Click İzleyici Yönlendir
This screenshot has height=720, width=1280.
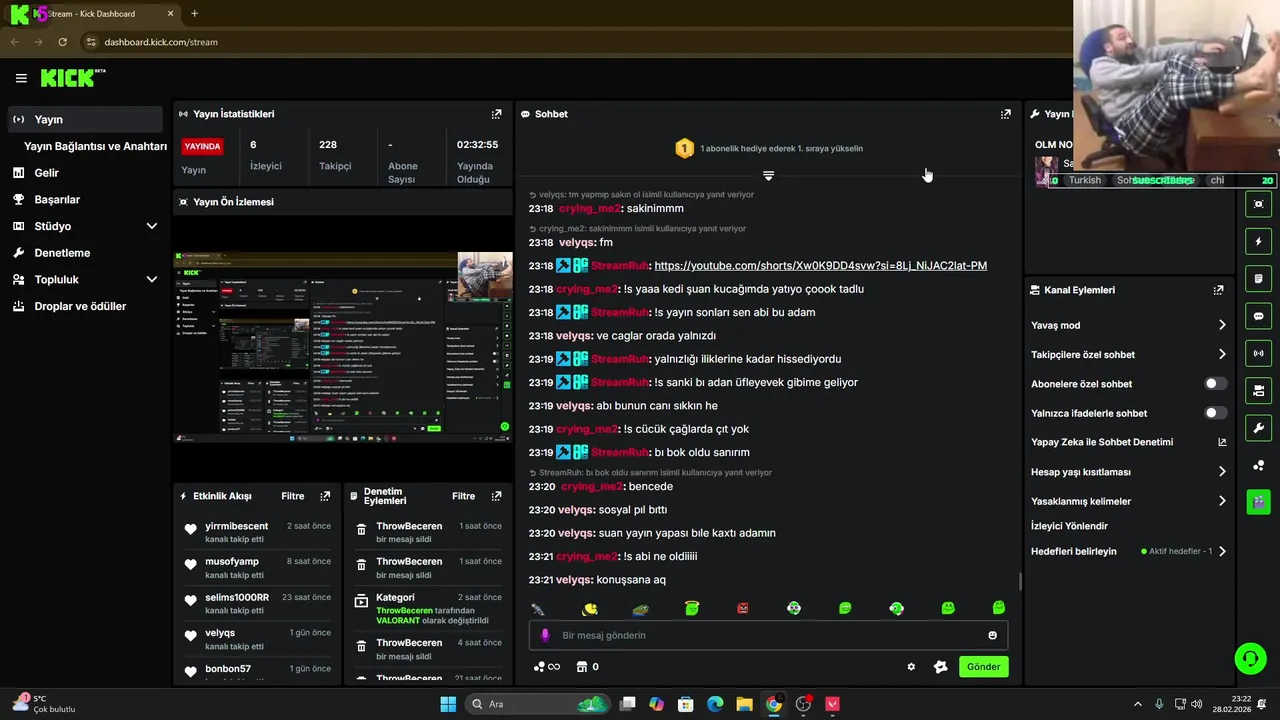pyautogui.click(x=1069, y=526)
